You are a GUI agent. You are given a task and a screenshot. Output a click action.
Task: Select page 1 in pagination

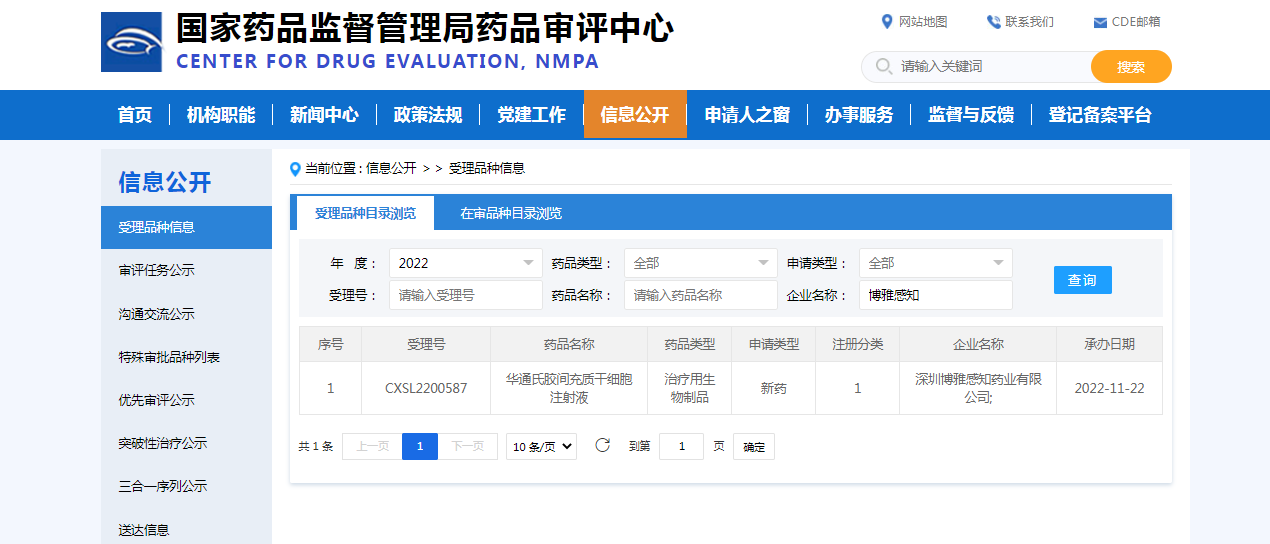click(420, 447)
